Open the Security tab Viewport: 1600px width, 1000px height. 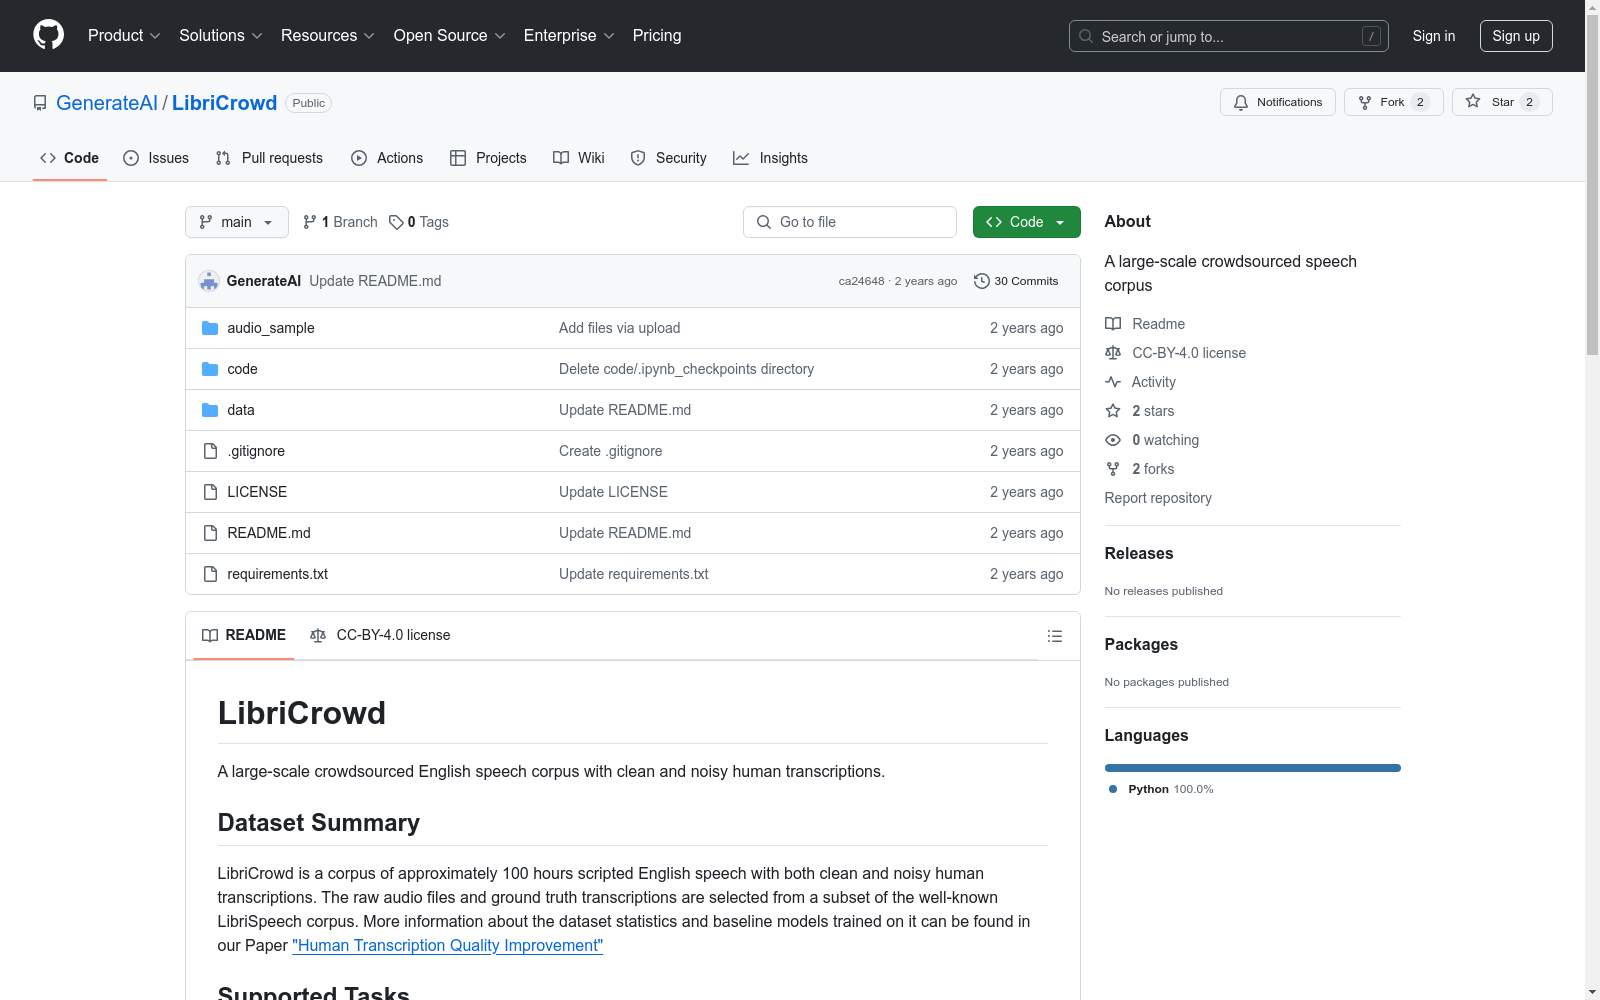pyautogui.click(x=669, y=158)
